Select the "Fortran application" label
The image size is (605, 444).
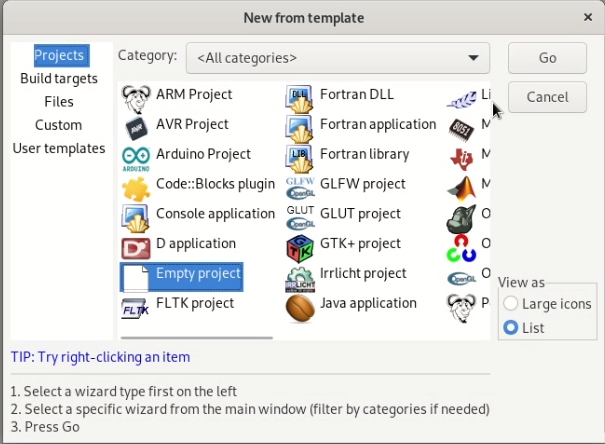378,125
